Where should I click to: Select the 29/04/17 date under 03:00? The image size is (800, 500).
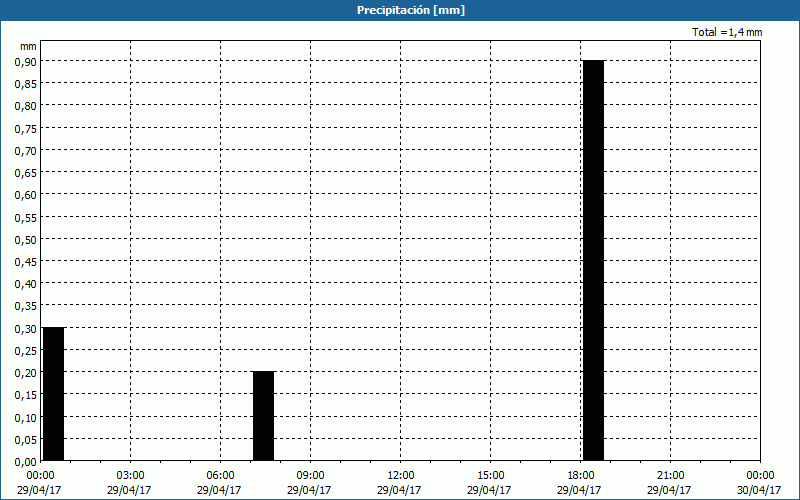pos(129,490)
